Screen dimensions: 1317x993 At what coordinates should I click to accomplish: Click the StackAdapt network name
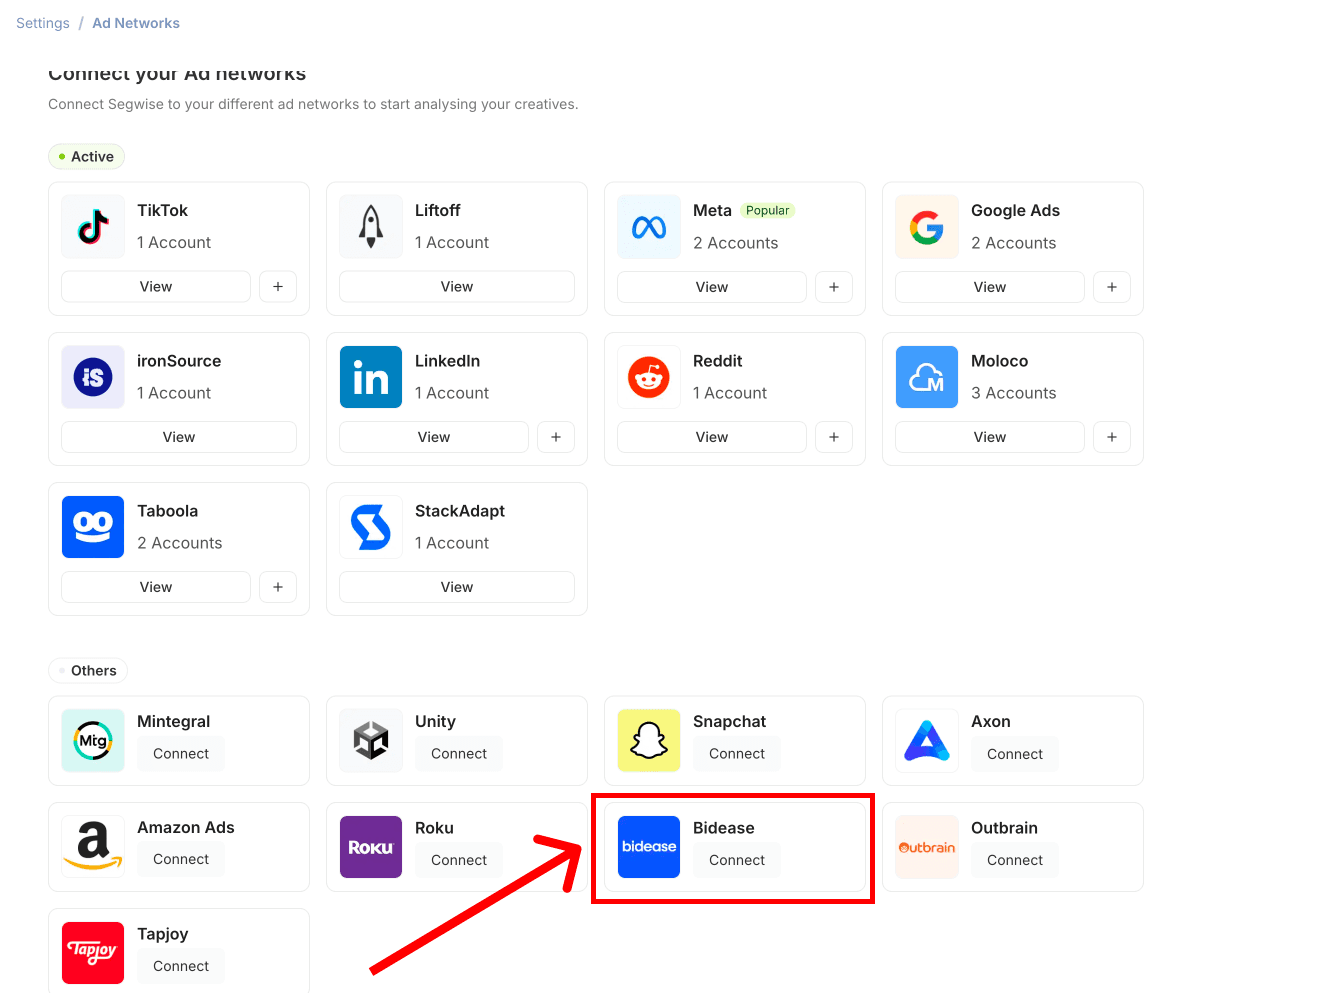point(460,511)
